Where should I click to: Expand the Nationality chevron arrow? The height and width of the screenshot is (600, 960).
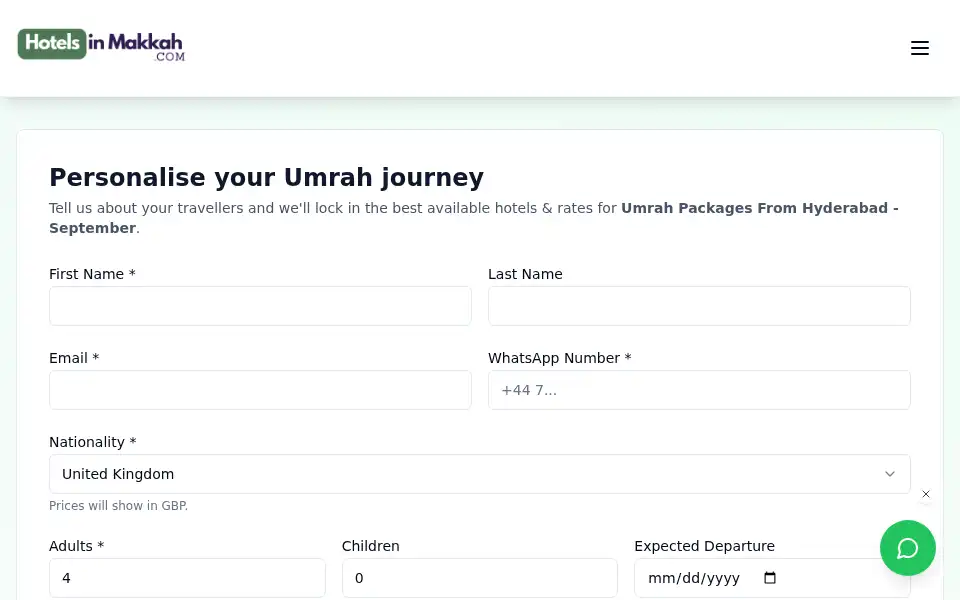point(890,474)
